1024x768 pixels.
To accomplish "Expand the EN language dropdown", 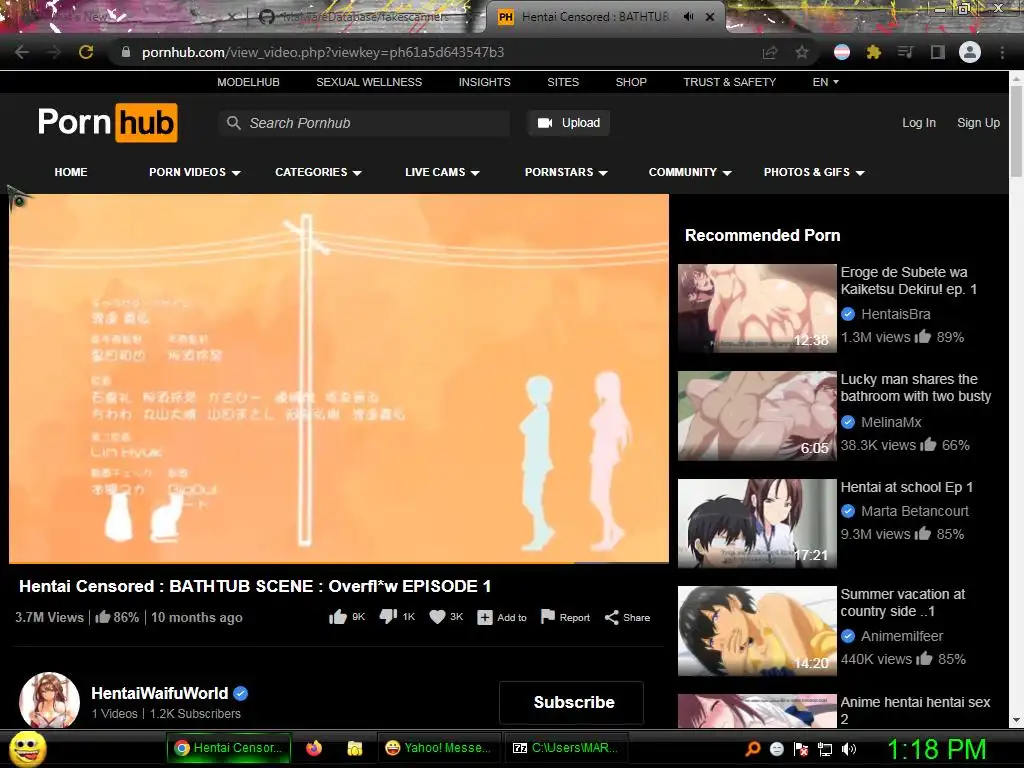I will (825, 82).
